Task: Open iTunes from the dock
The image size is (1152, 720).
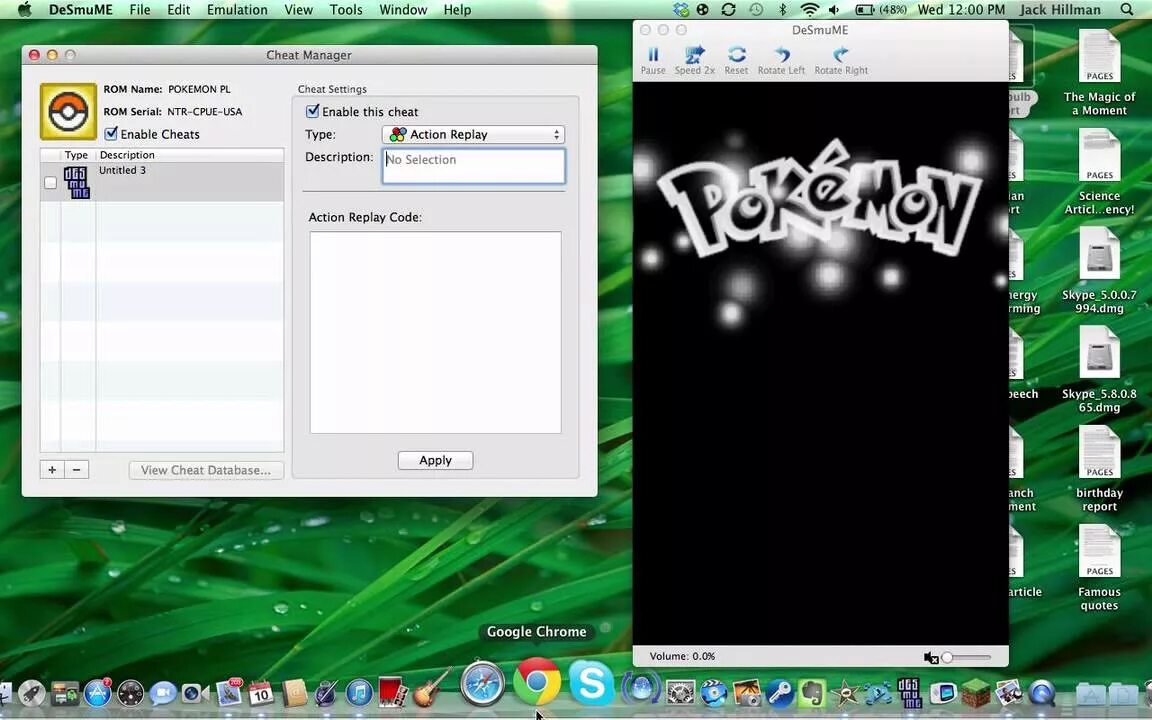Action: [359, 693]
